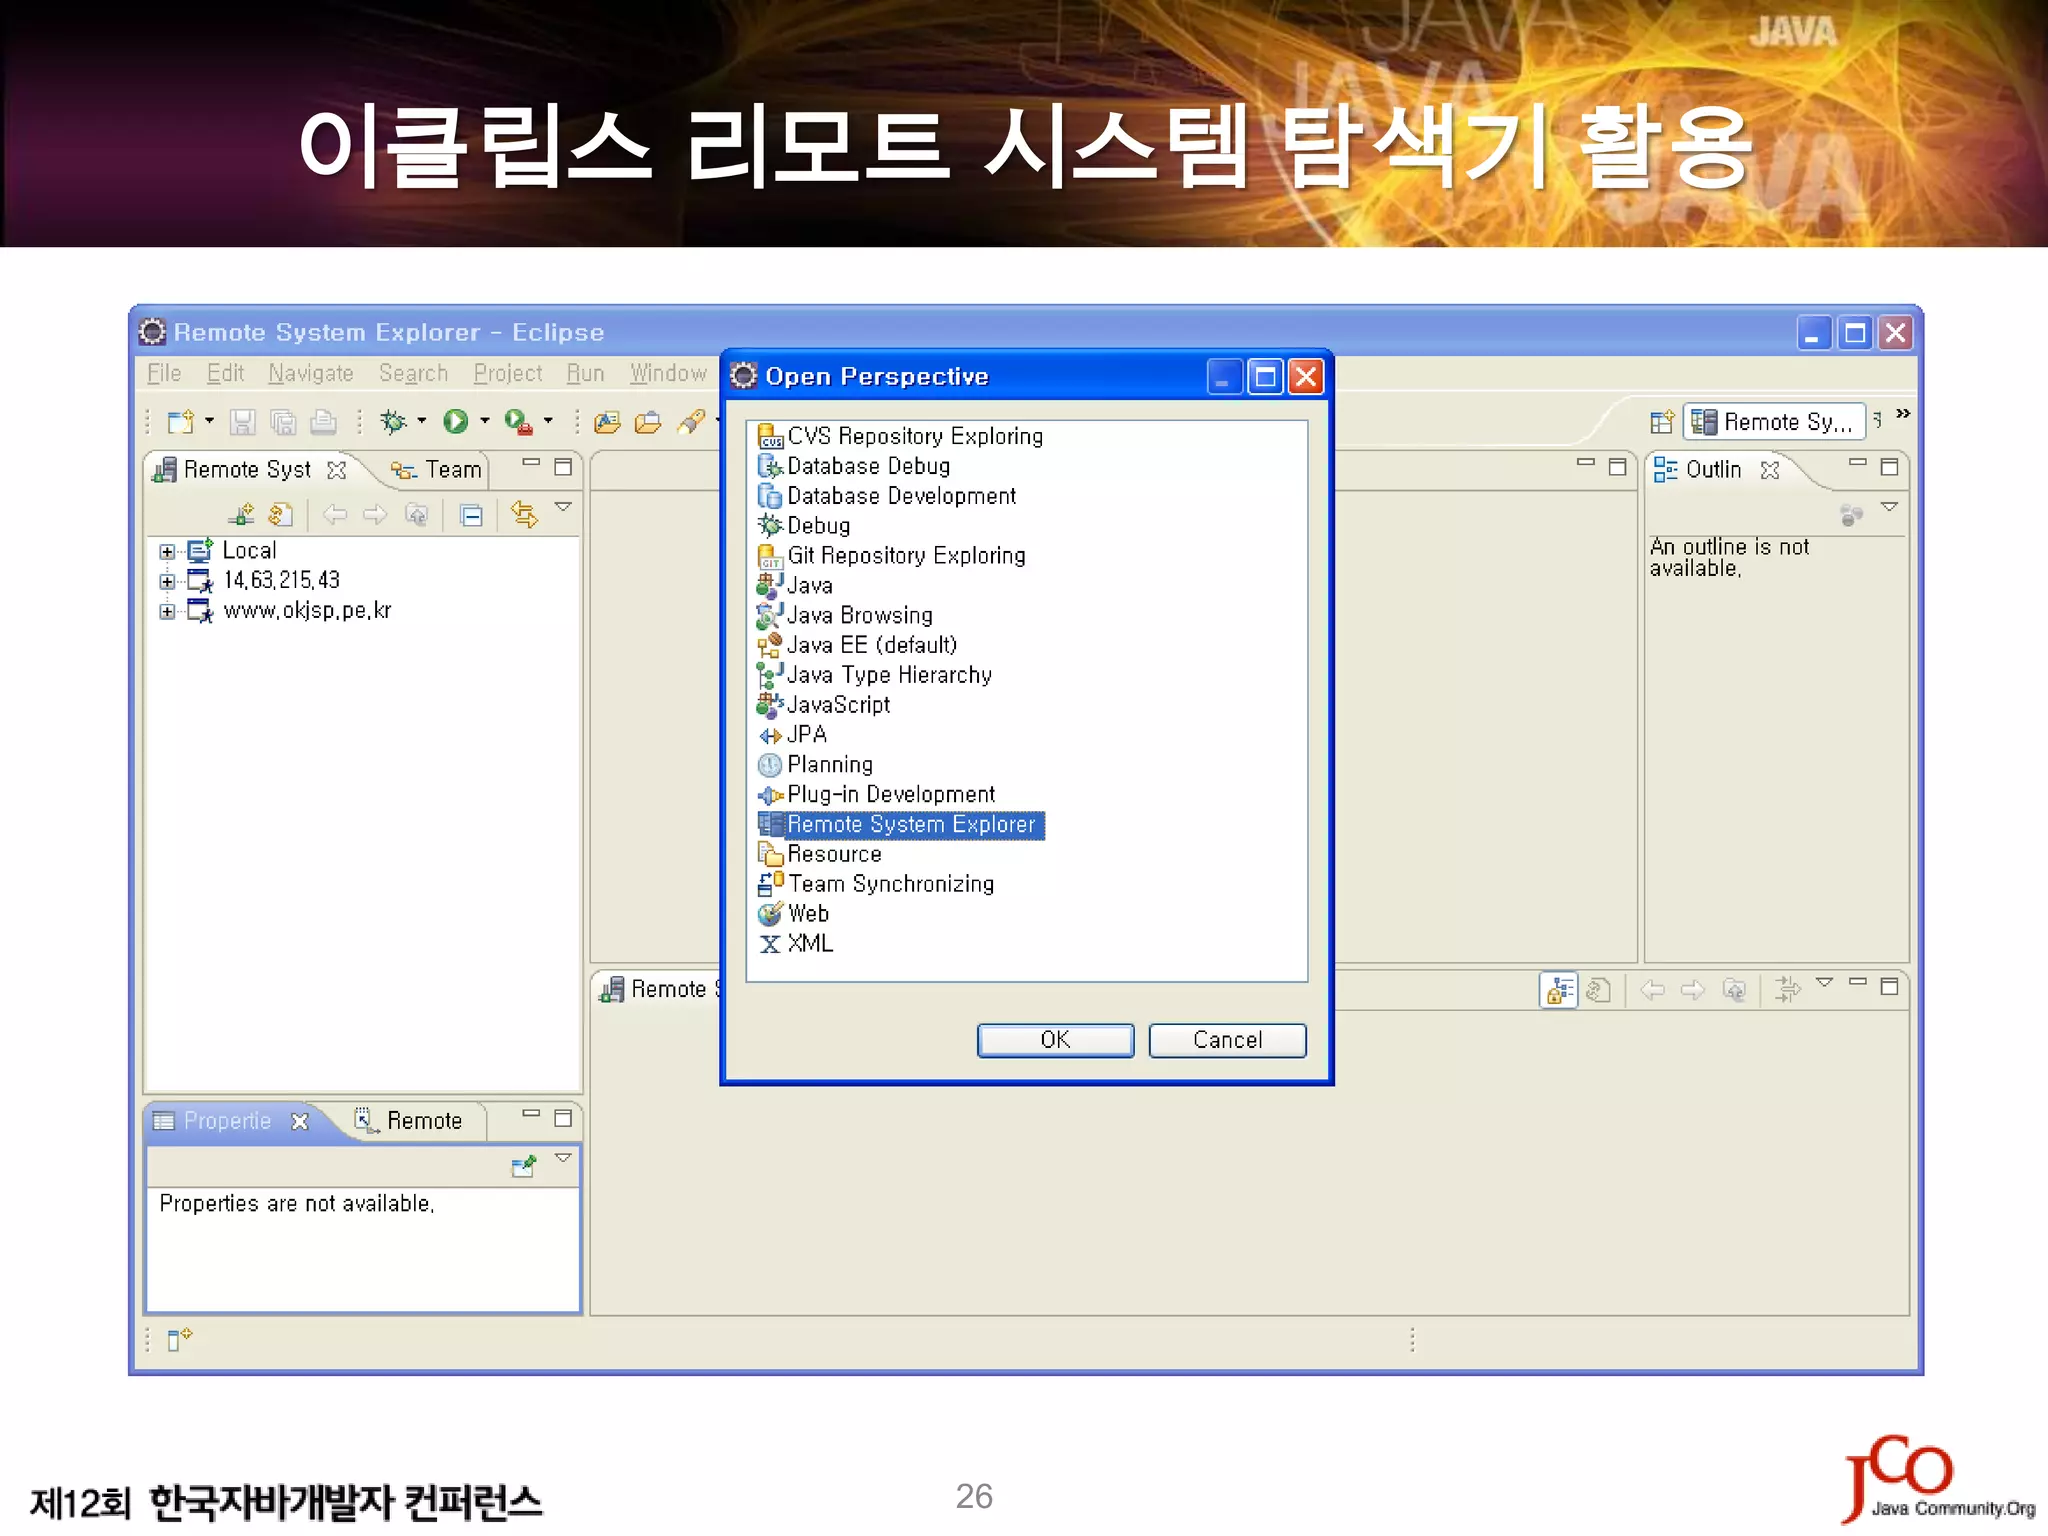Expand the www.okjsp.pe.kr connection node
Screen dimensions: 2048x1536
tap(167, 611)
